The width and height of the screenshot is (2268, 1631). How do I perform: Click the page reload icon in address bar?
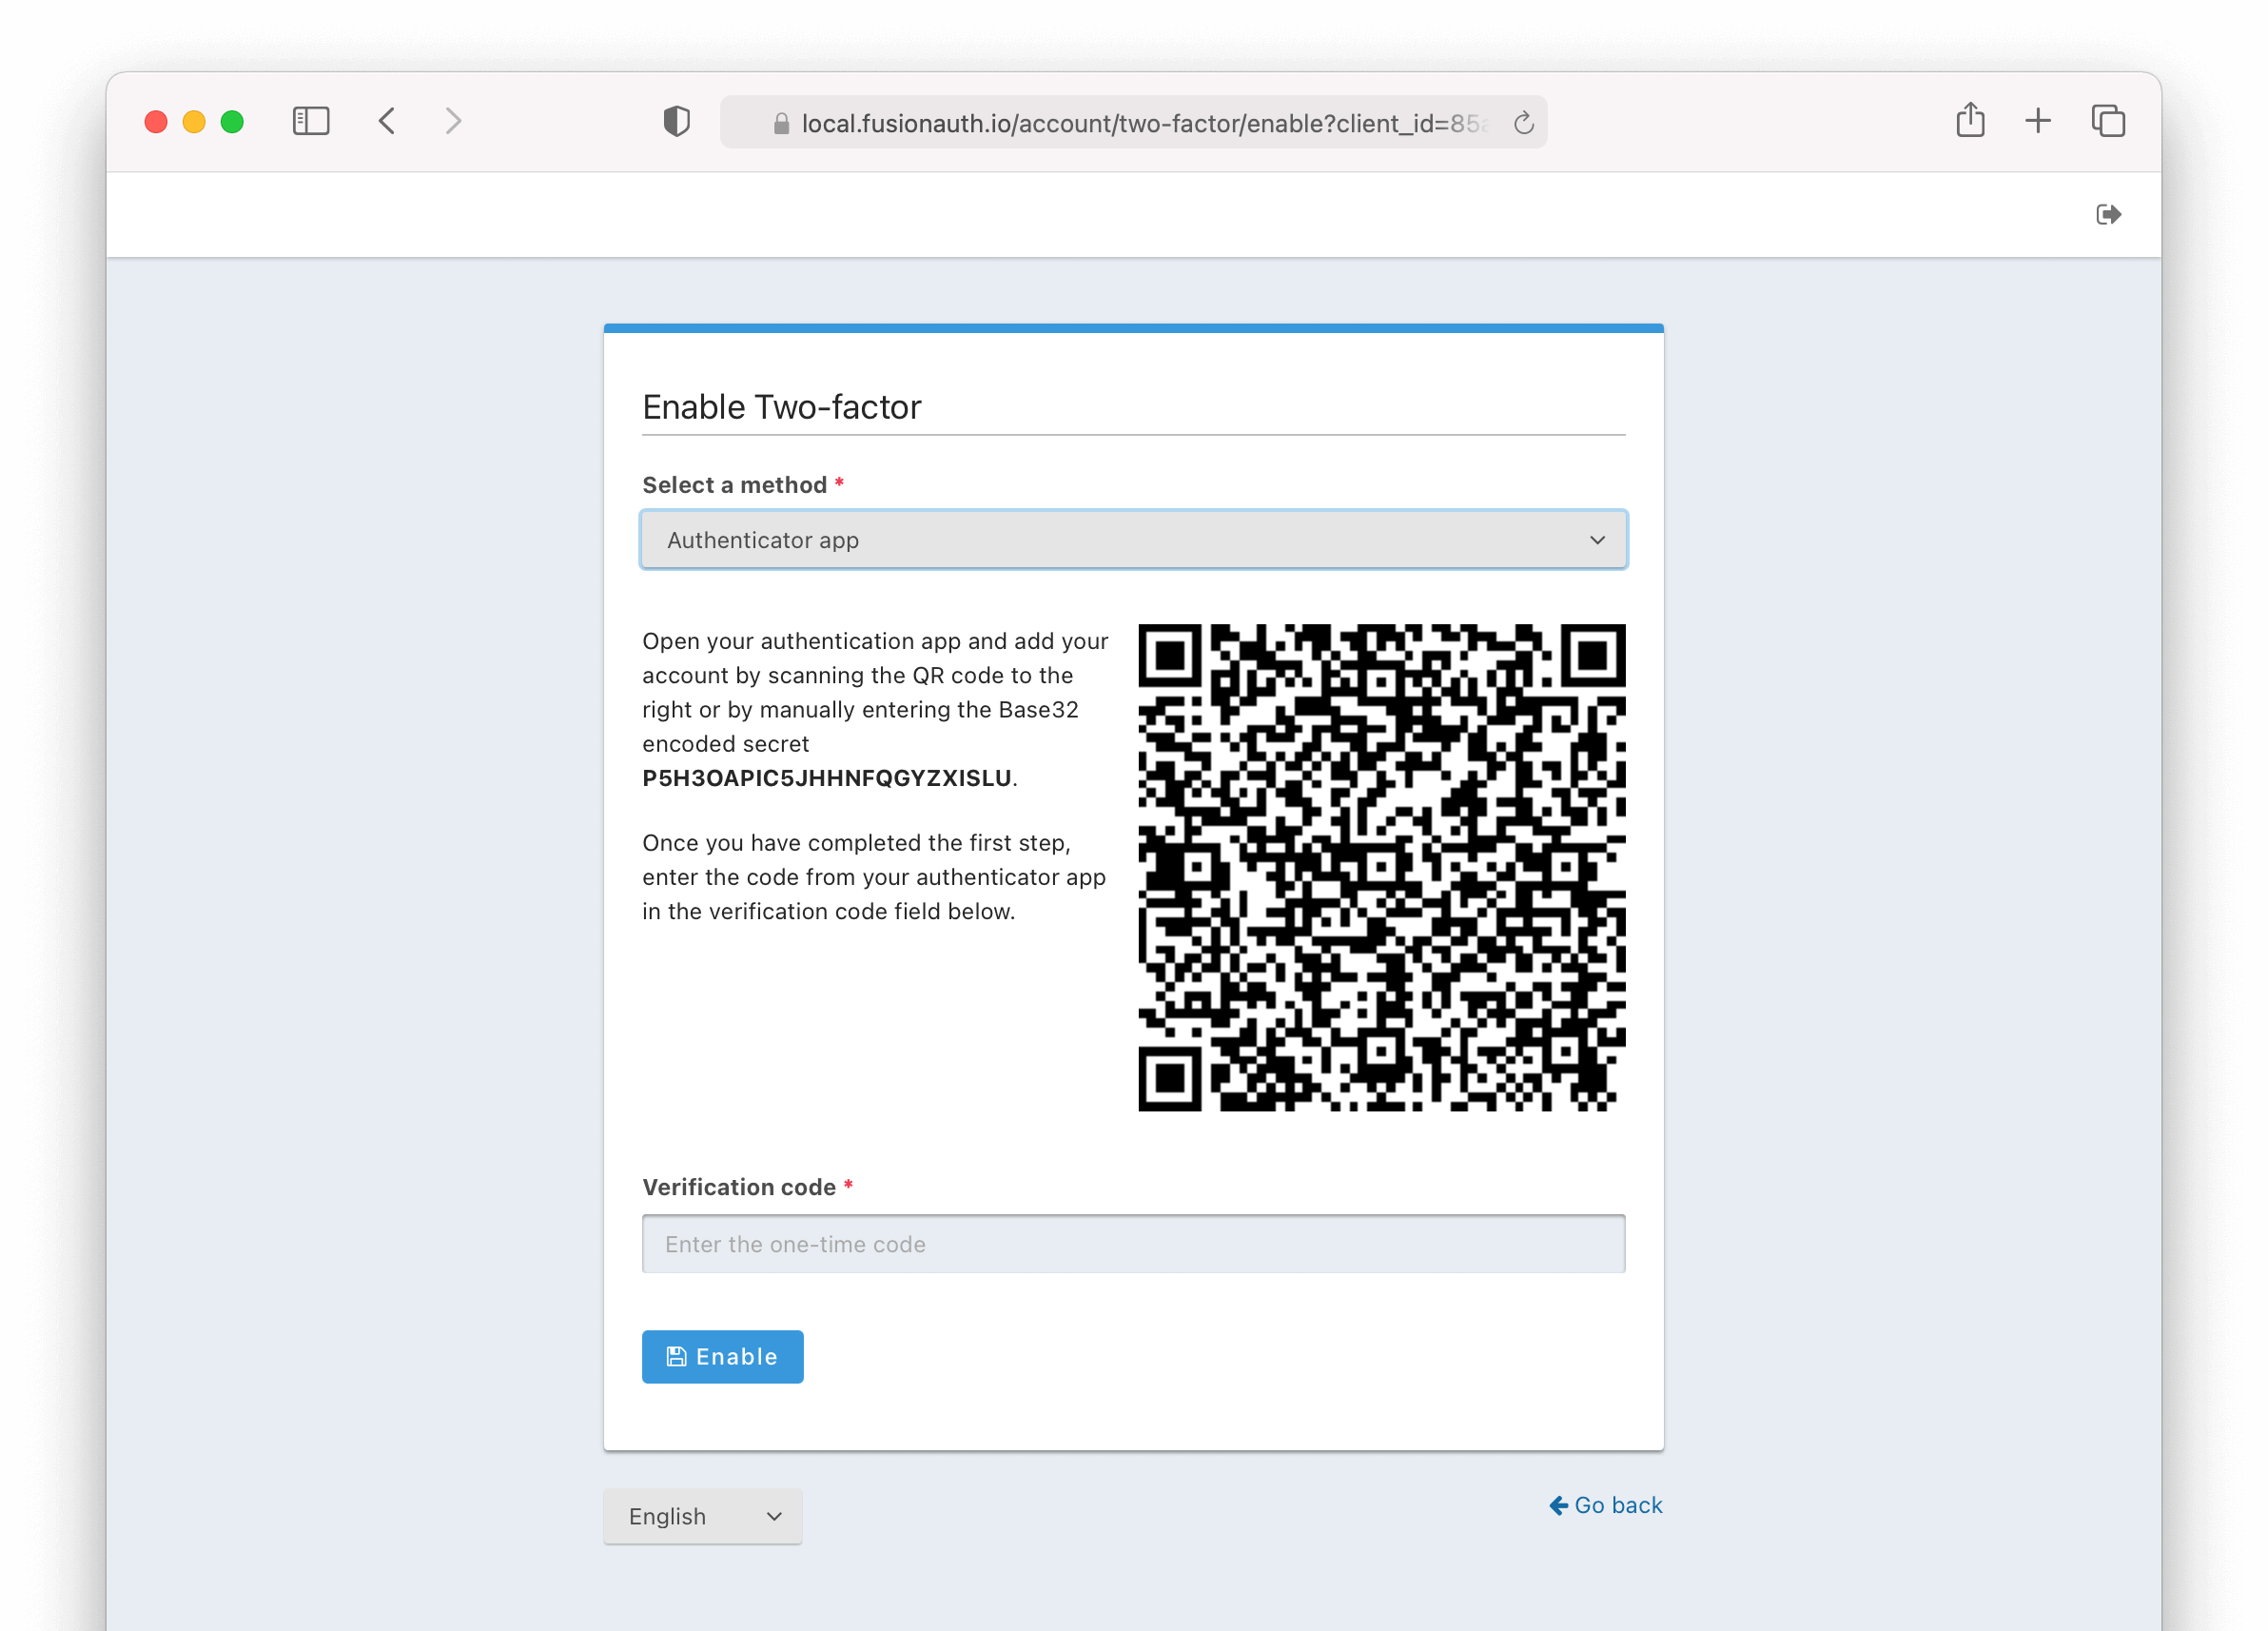1527,122
